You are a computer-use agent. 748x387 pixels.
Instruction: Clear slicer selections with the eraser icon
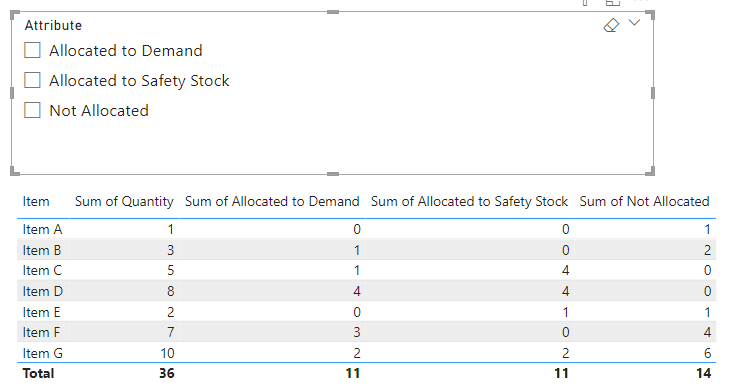click(611, 25)
